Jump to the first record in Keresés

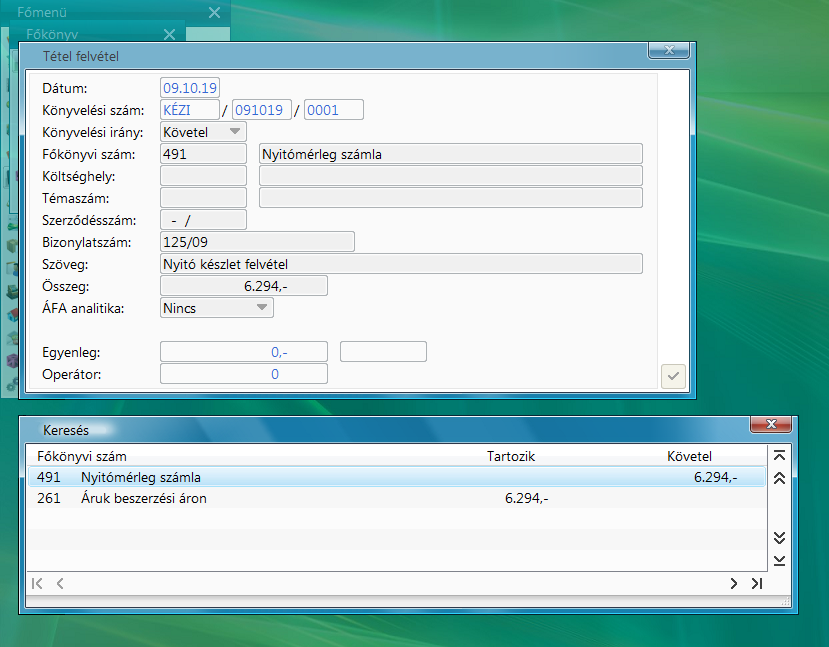(x=38, y=583)
